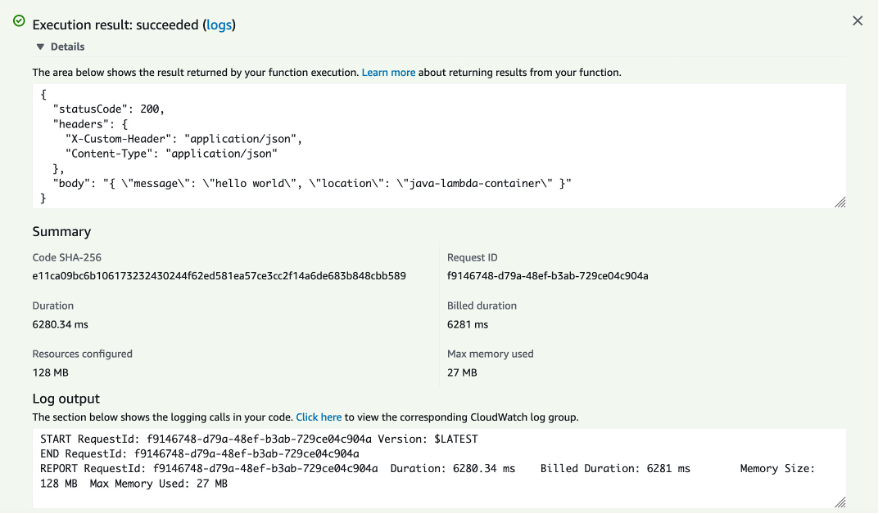Click the Summary section heading
The height and width of the screenshot is (514, 879).
61,232
